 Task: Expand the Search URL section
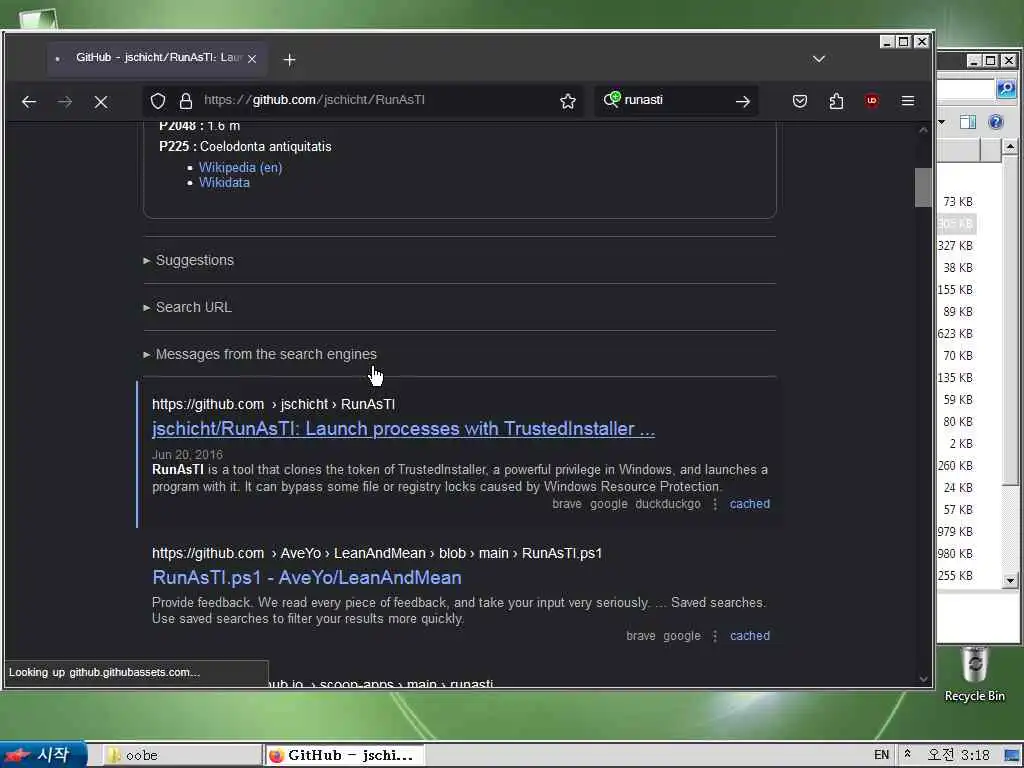click(187, 307)
